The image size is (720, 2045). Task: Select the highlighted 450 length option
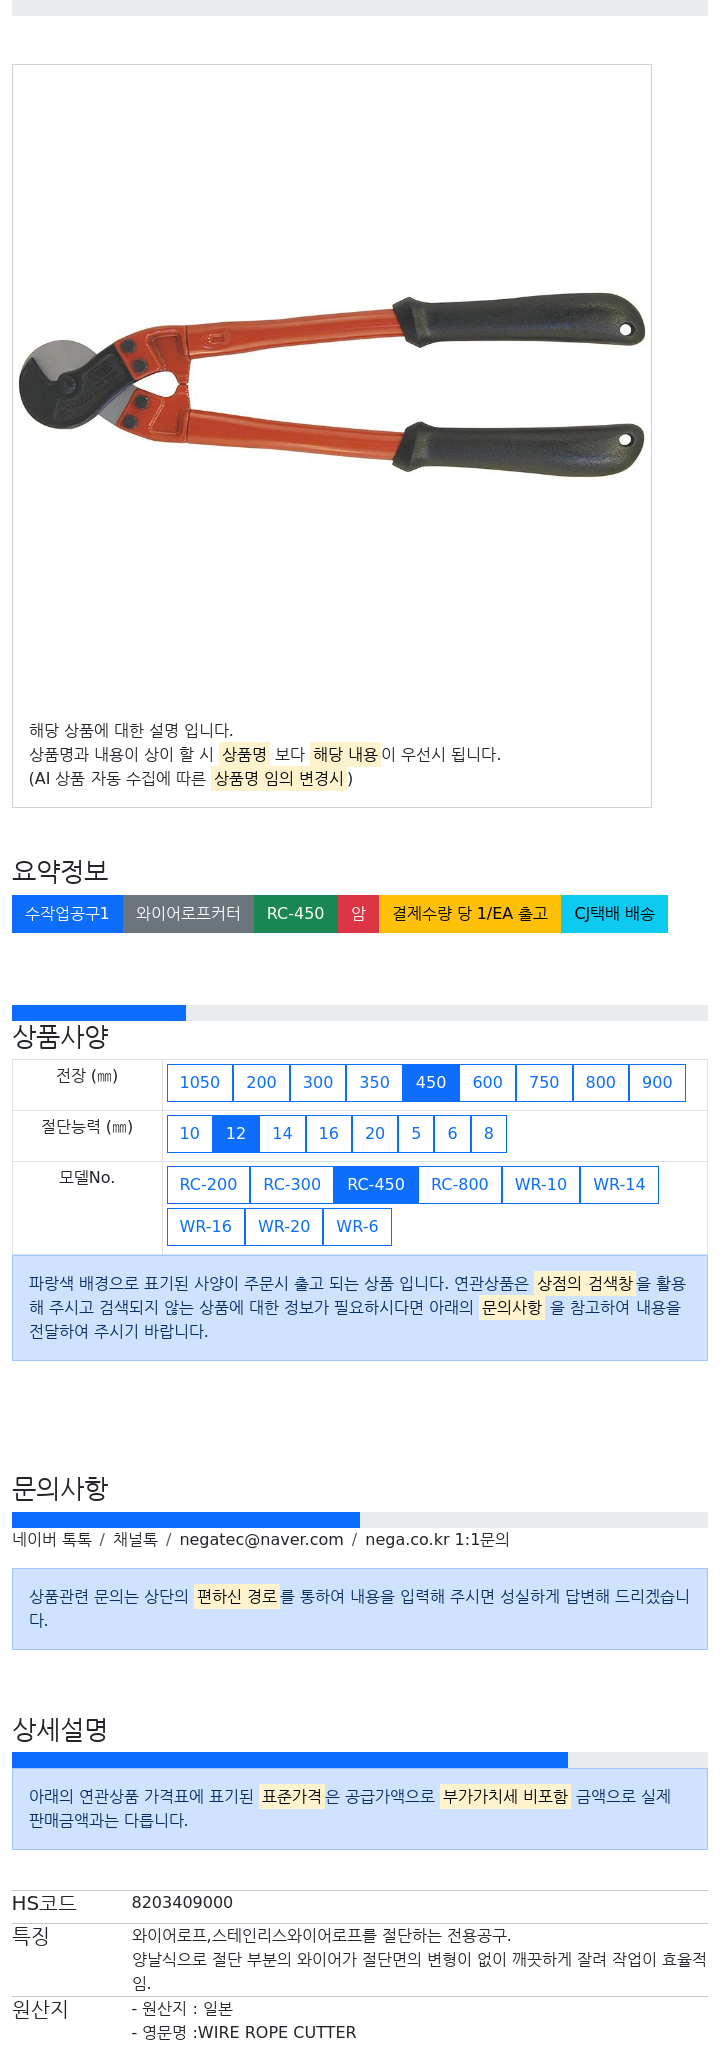coord(431,1083)
